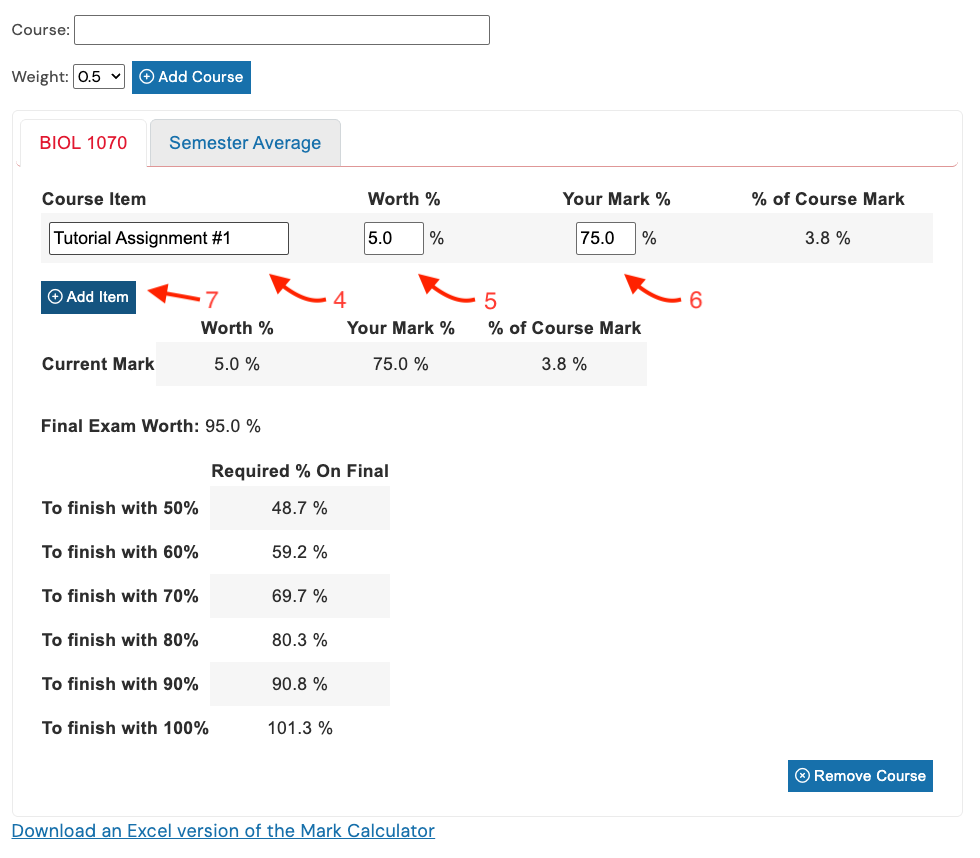980x858 pixels.
Task: Click the Worth % field showing 5.0
Action: pos(393,238)
